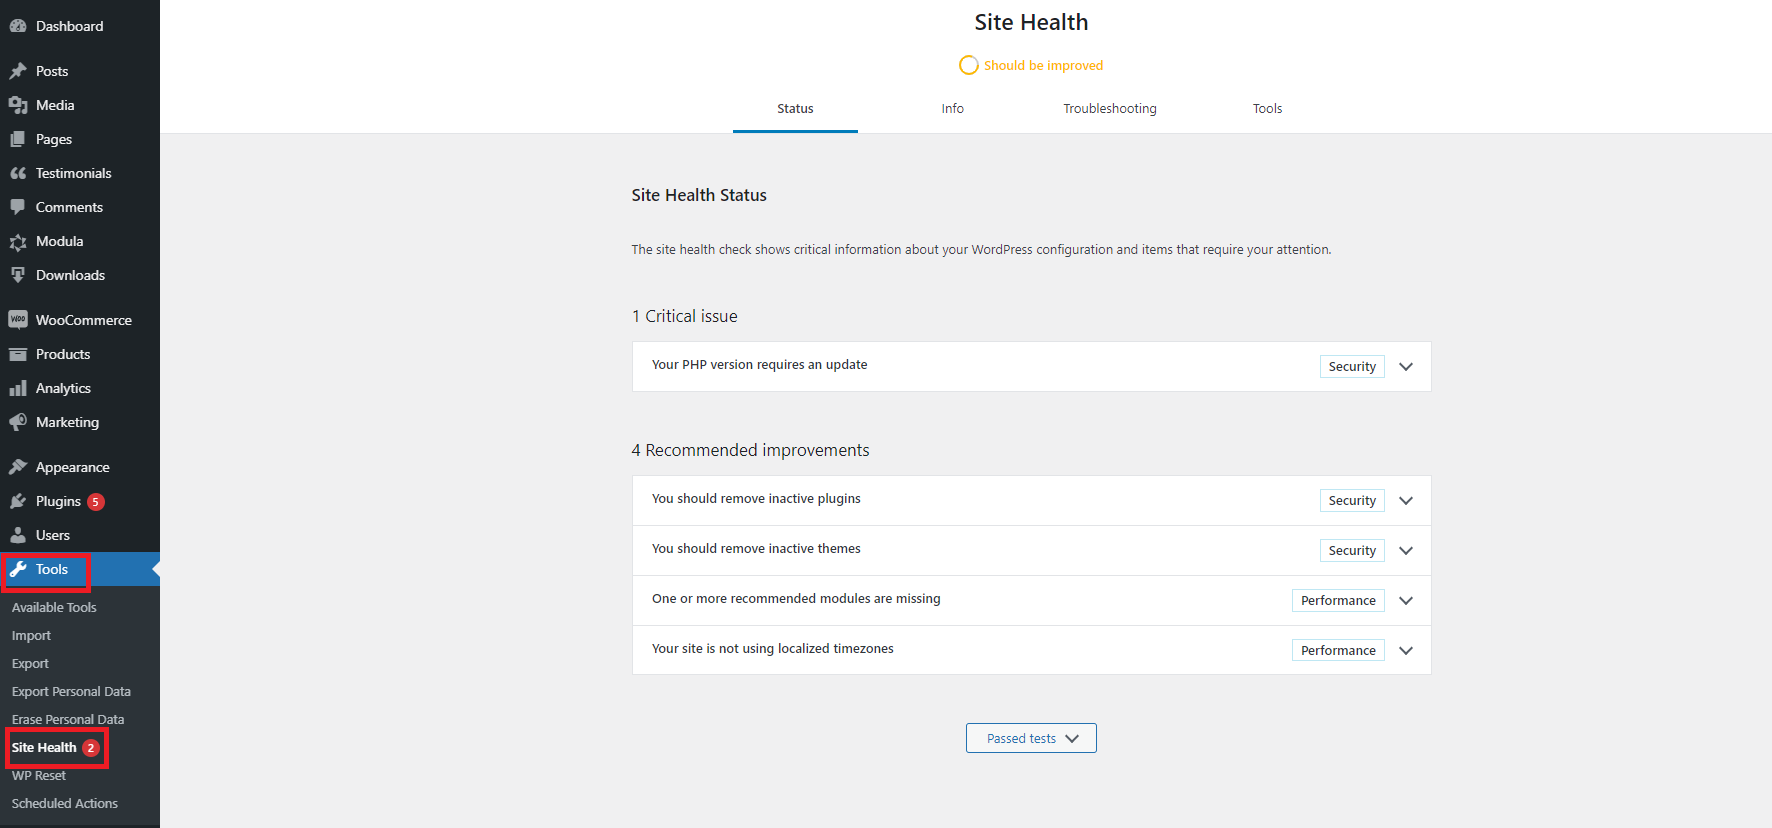Switch to the Status tab
Screen dimensions: 1772x828
pos(795,108)
